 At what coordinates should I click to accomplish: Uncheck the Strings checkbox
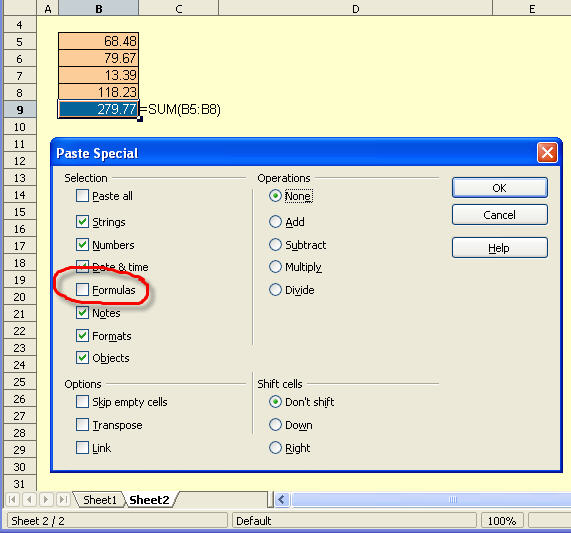pos(82,221)
